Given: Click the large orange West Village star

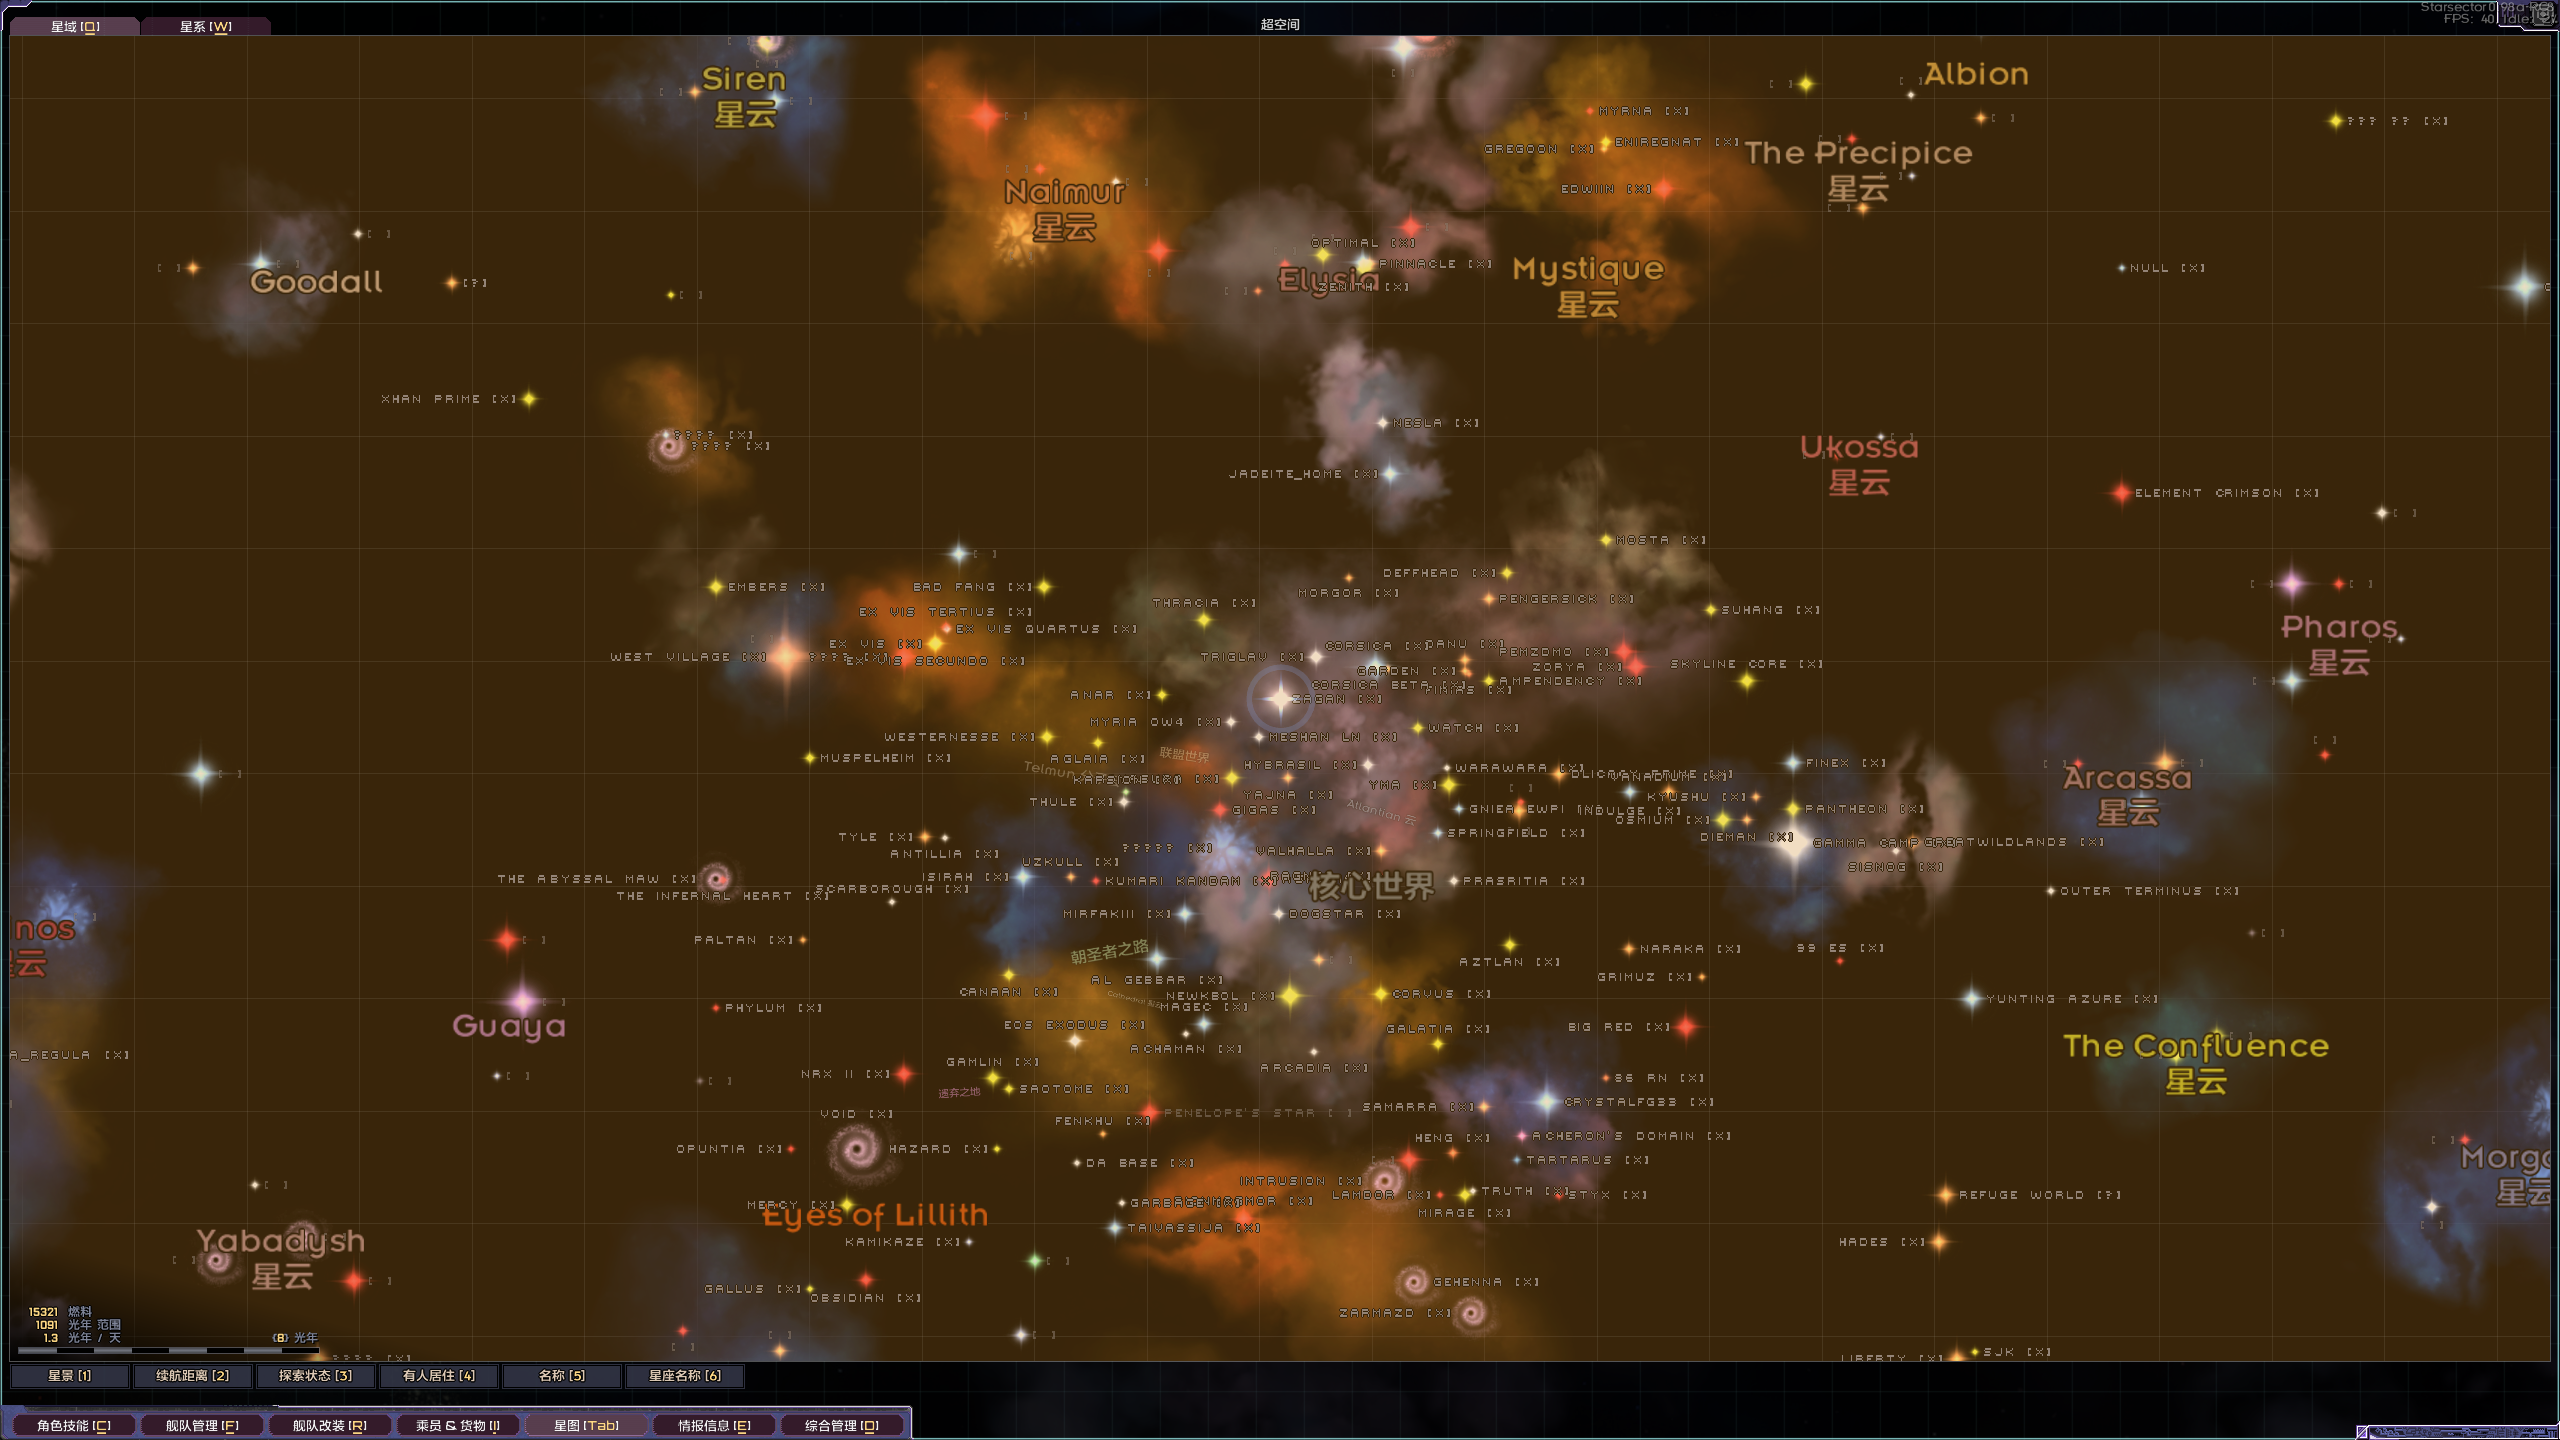Looking at the screenshot, I should (x=785, y=655).
